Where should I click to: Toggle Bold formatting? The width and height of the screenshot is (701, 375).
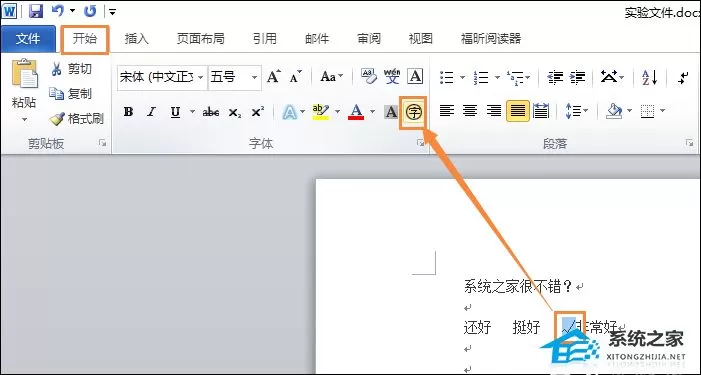[x=128, y=112]
